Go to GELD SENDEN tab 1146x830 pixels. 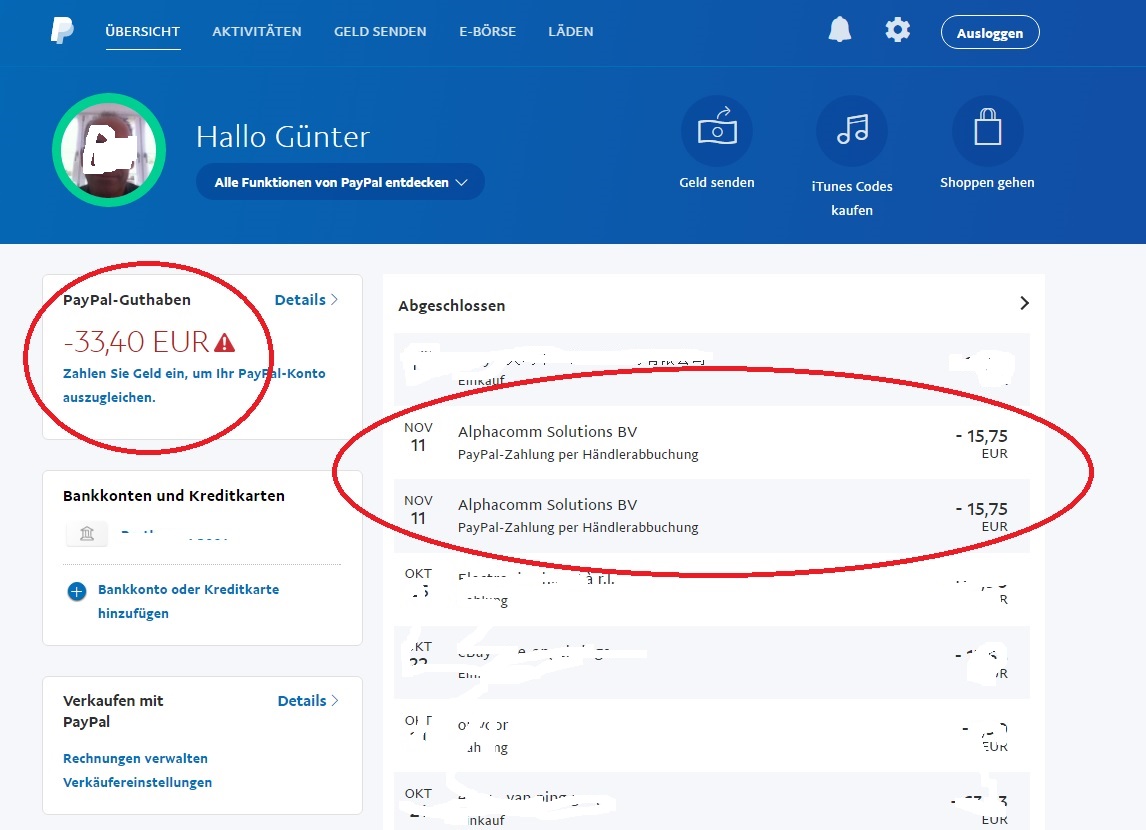click(380, 31)
